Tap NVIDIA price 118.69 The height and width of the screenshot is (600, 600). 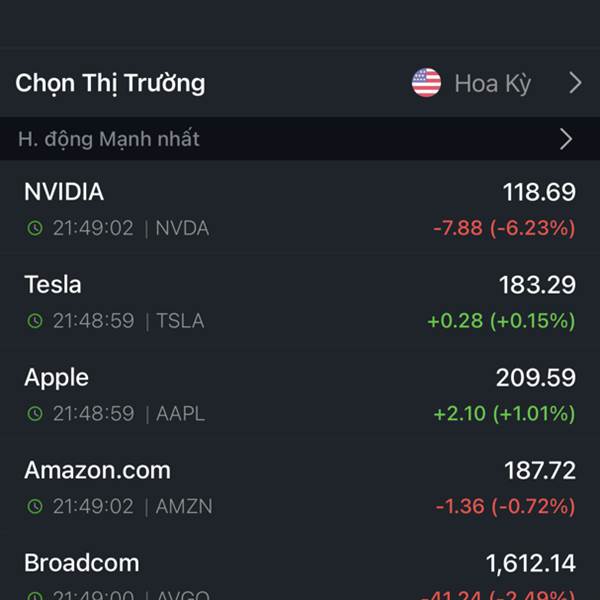click(x=539, y=192)
